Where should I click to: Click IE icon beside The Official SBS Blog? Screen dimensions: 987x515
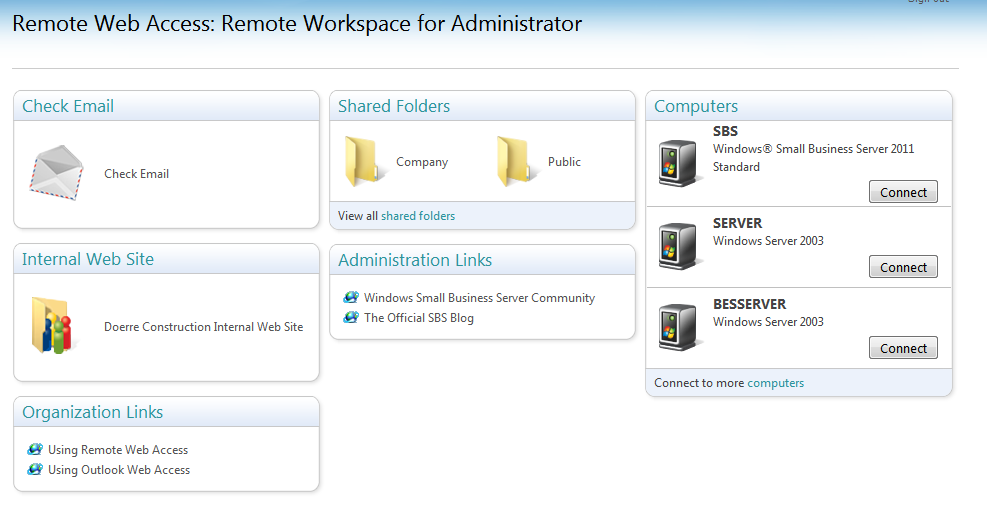click(351, 317)
